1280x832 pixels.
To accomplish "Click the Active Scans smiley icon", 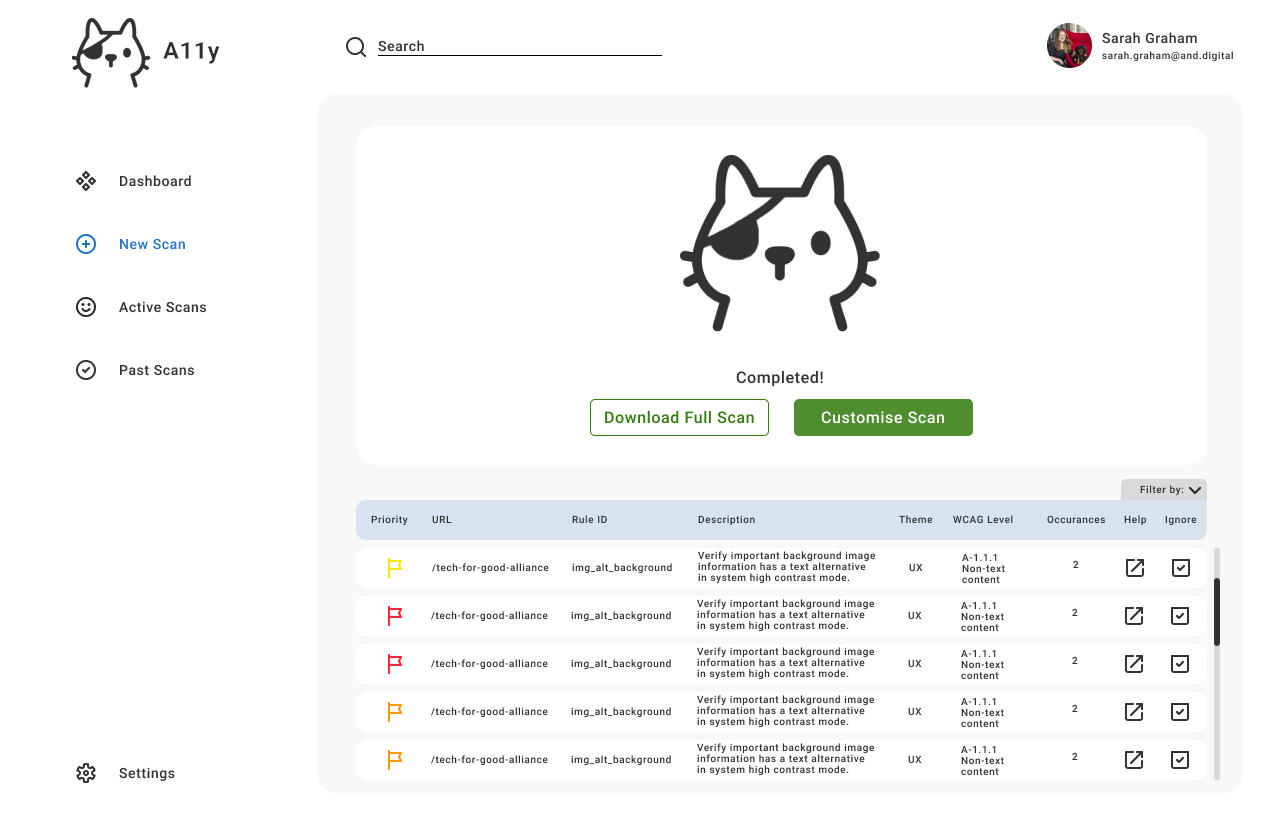I will (x=86, y=307).
